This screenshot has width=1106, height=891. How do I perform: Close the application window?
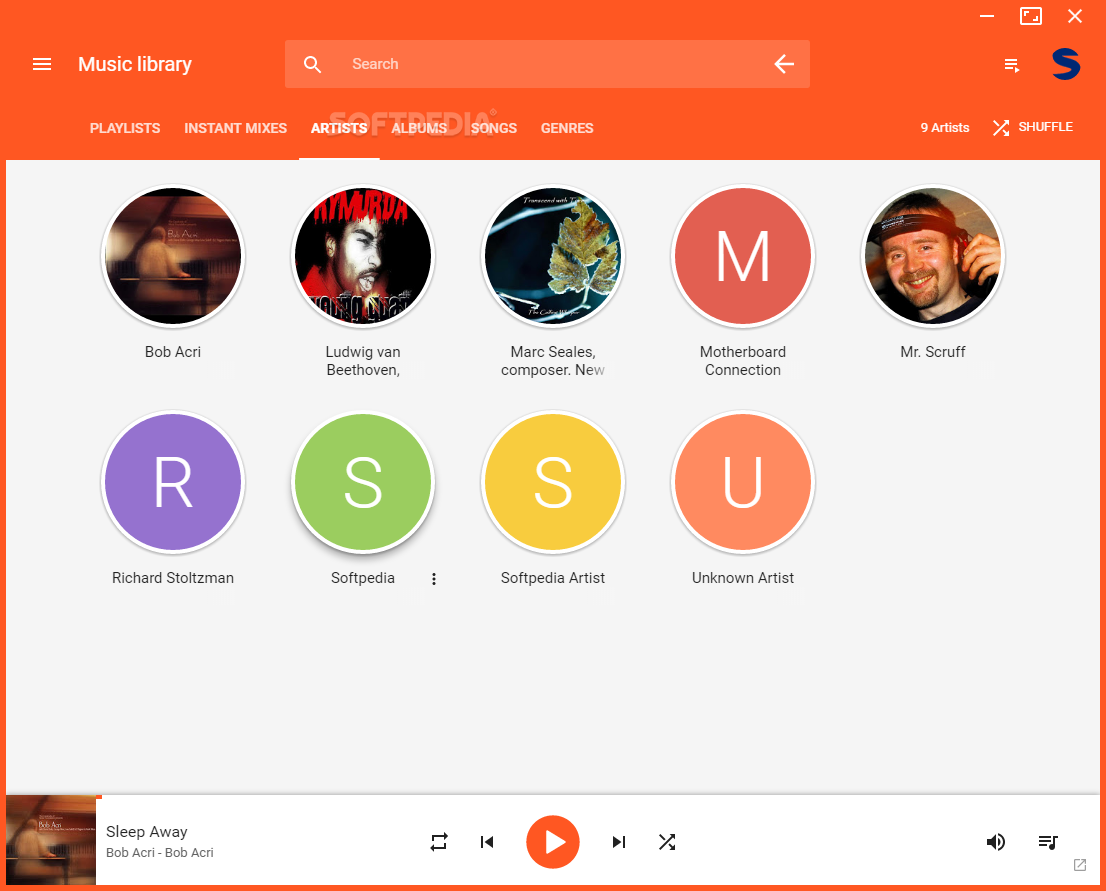click(x=1074, y=16)
